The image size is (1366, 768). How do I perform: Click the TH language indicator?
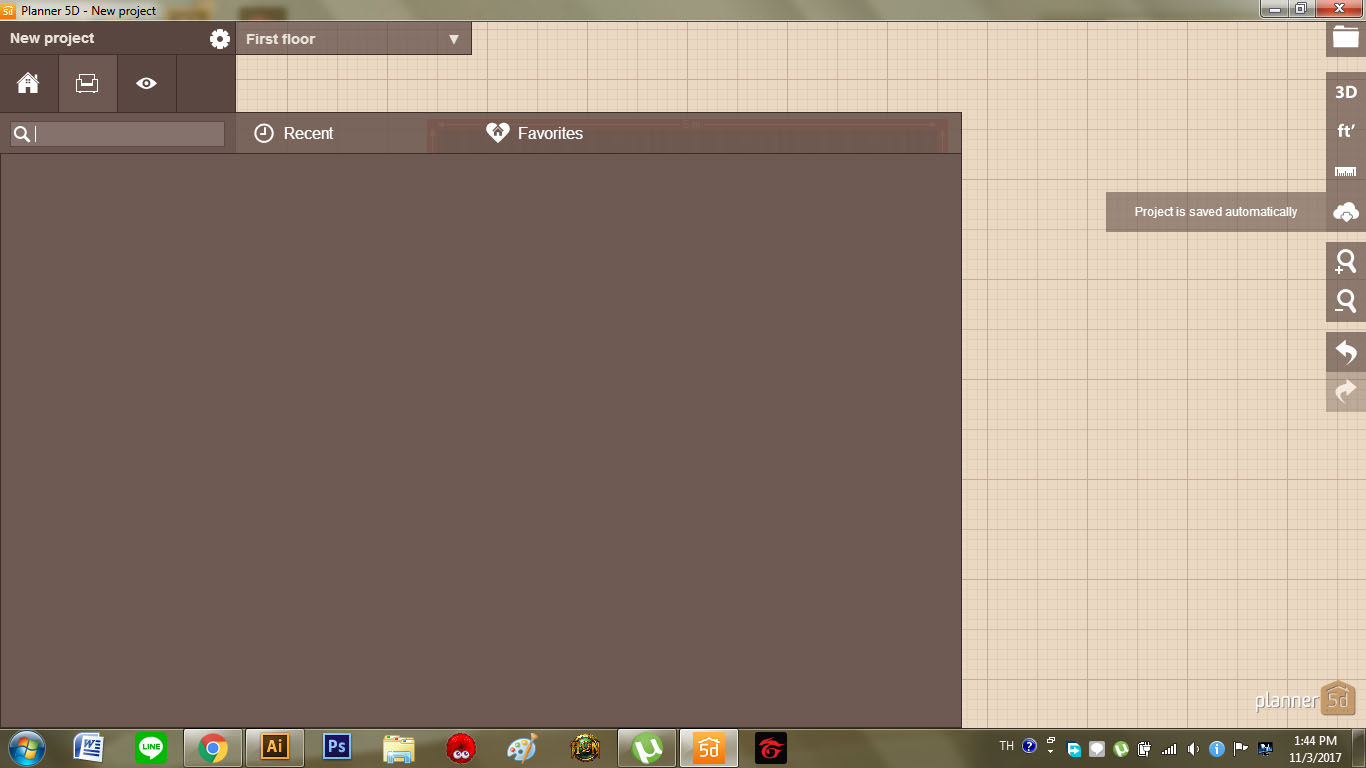(1006, 746)
